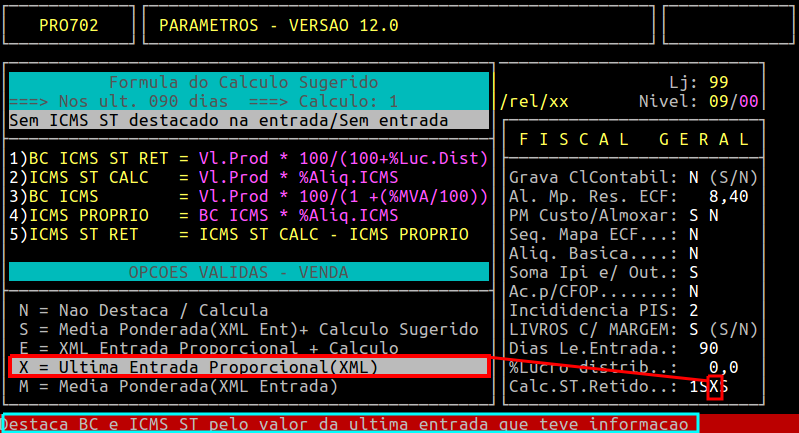Click the X in Calc.ST.Retido field

[x=713, y=386]
